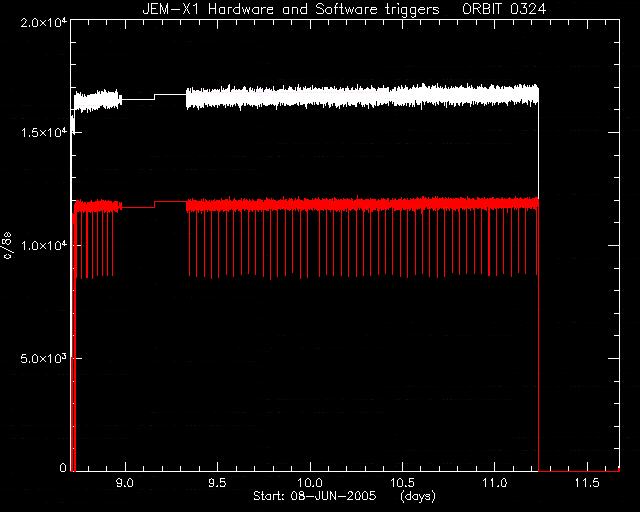Image resolution: width=640 pixels, height=512 pixels.
Task: Select the 2.0×10⁴ y-axis label
Action: 43,22
